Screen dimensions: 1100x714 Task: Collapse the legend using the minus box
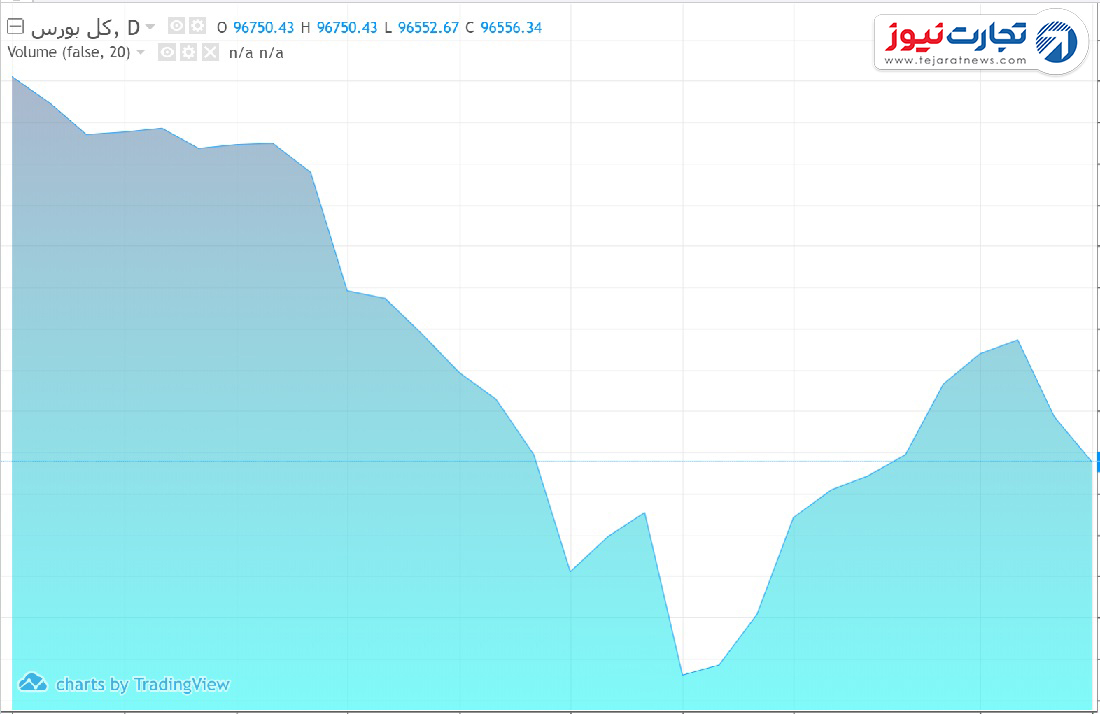click(x=15, y=27)
